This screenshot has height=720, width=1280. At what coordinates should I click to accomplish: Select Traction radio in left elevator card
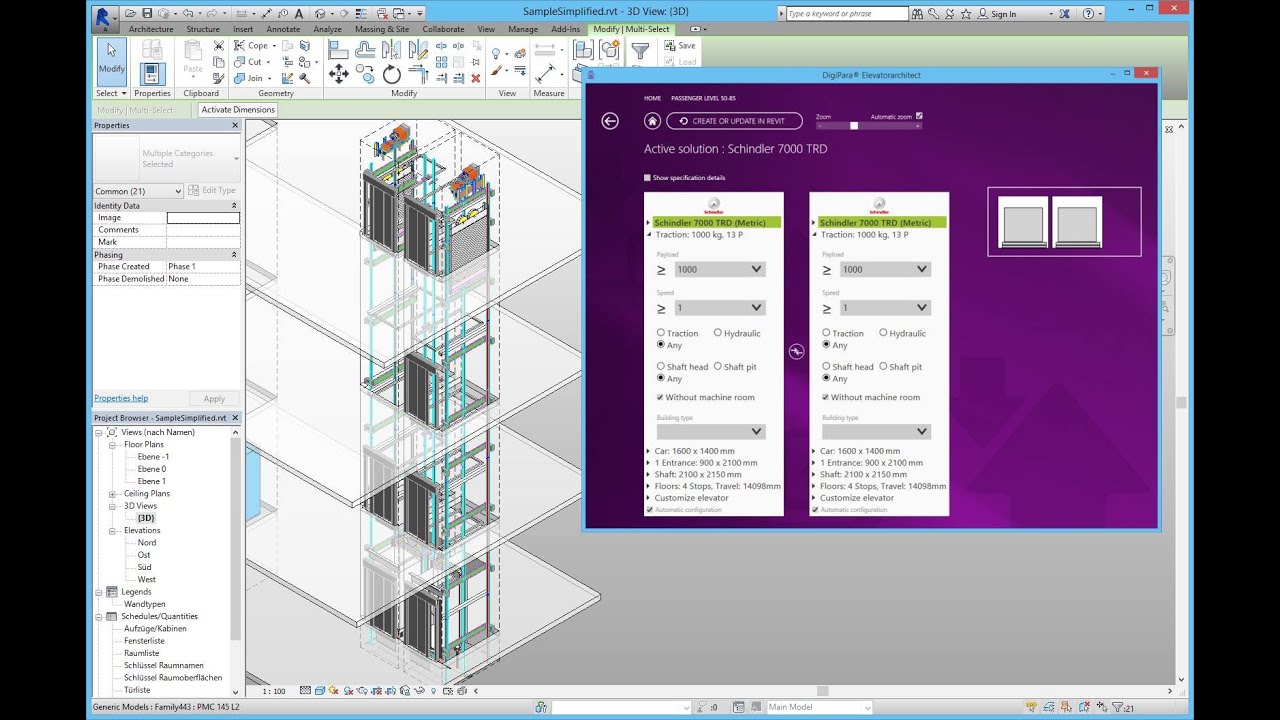pos(661,333)
